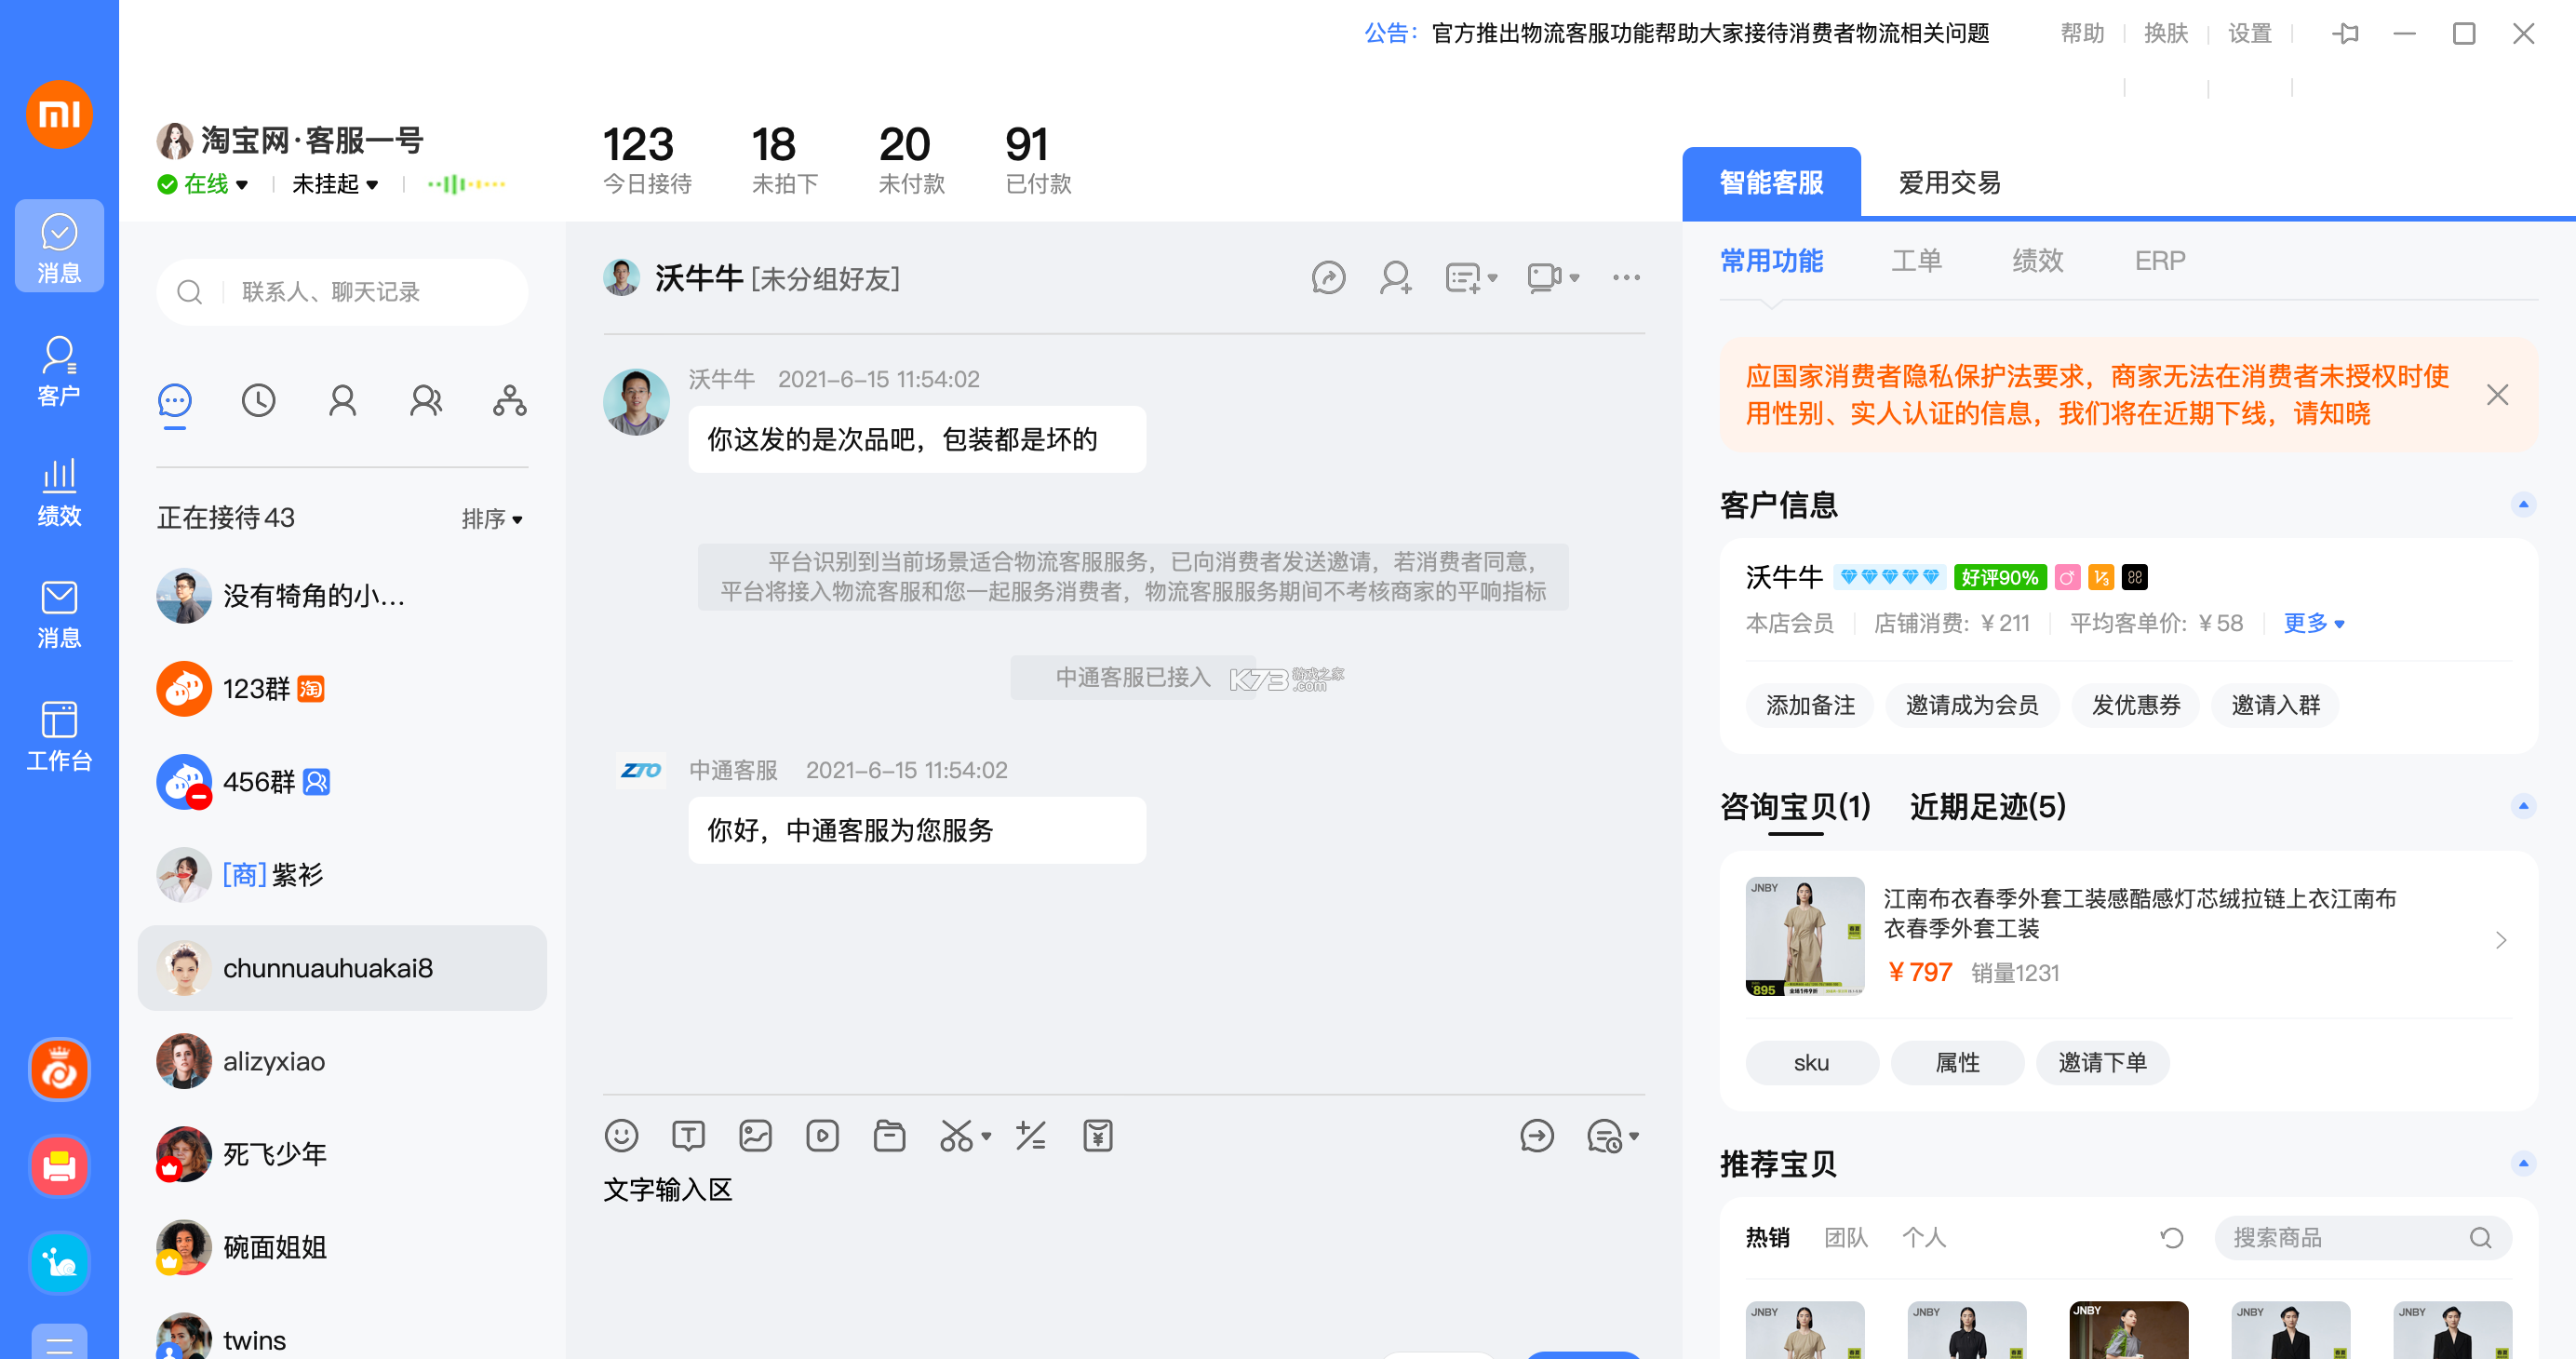Click the video clip icon in chat toolbar

pos(822,1136)
